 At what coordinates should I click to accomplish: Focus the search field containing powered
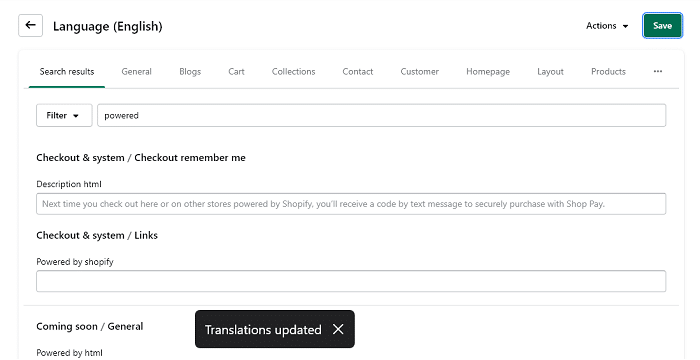click(382, 115)
